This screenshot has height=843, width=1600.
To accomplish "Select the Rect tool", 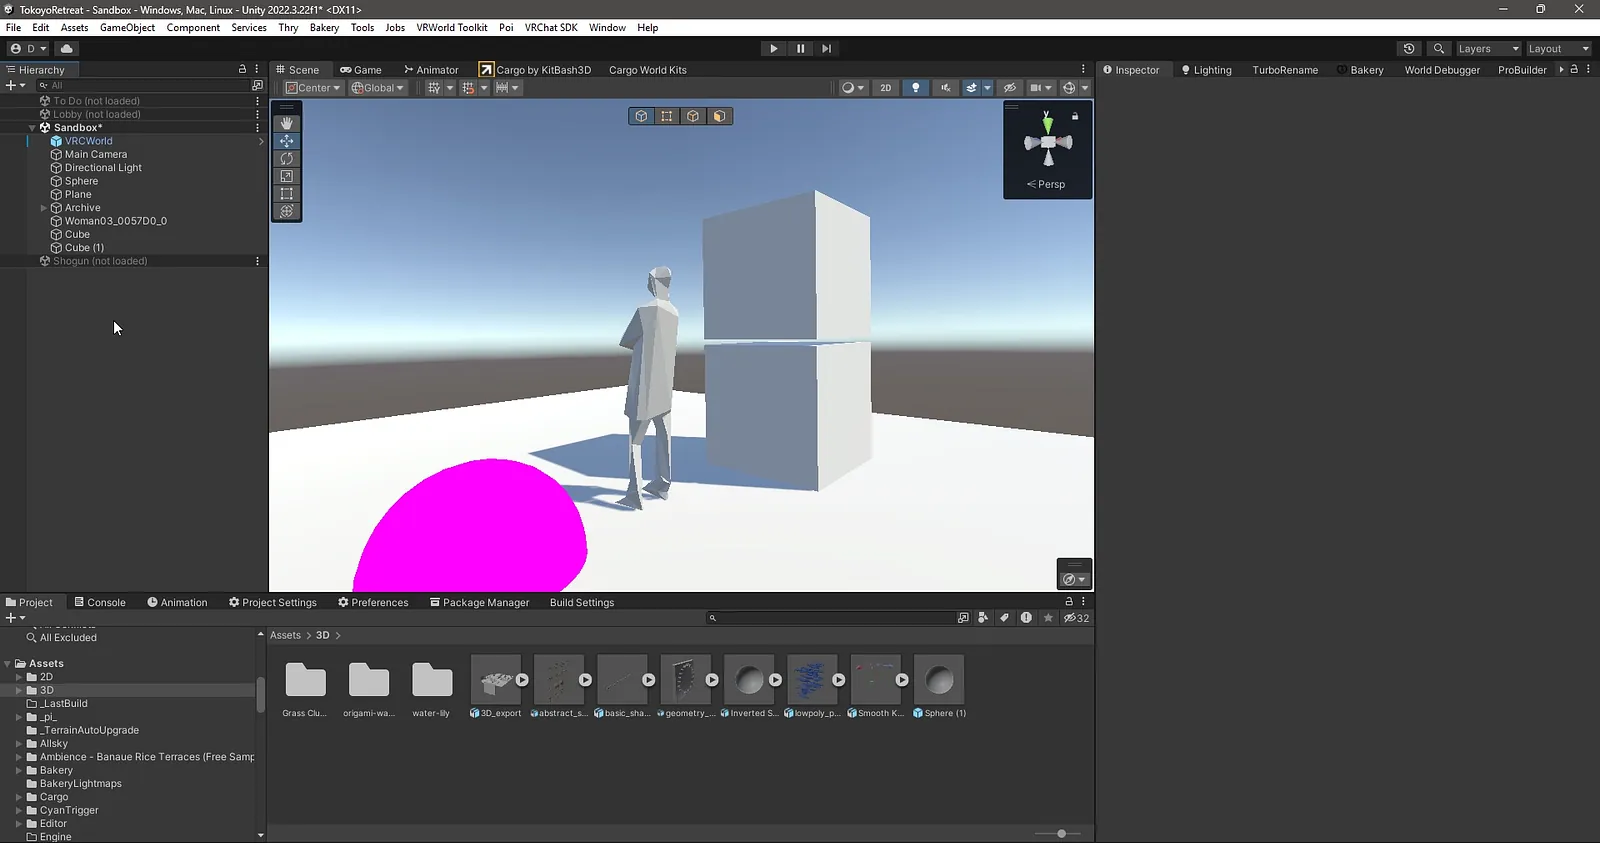I will click(x=287, y=193).
